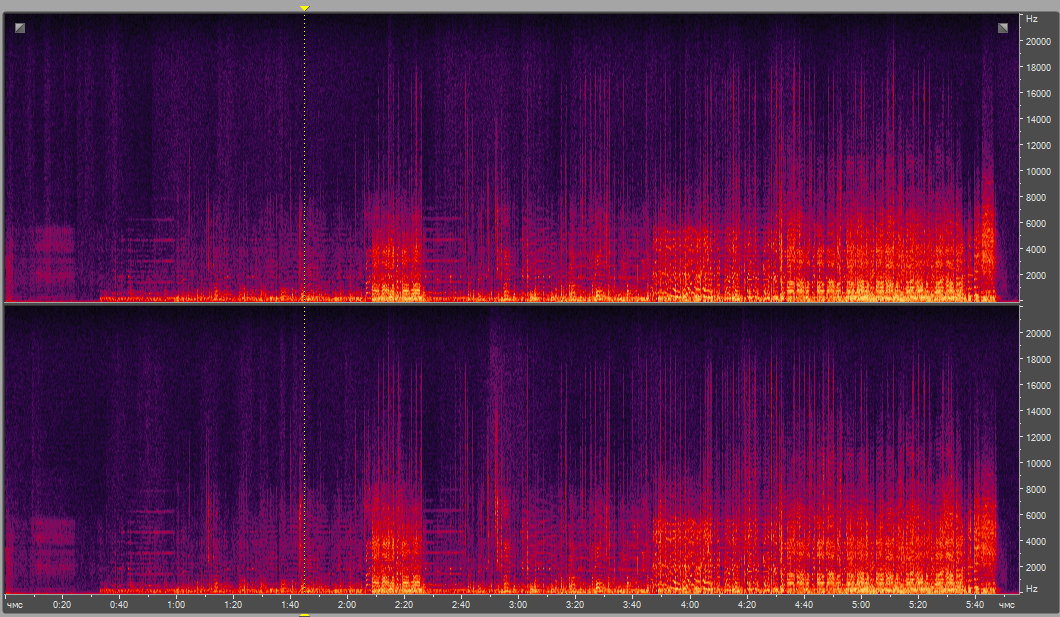Click the 0:20 mark on time ruler
This screenshot has height=617, width=1060.
62,605
